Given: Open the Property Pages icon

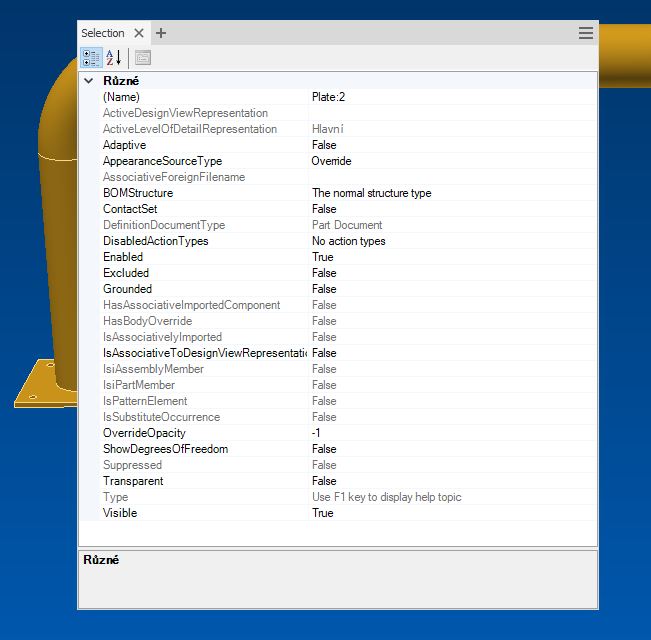Looking at the screenshot, I should click(x=143, y=58).
